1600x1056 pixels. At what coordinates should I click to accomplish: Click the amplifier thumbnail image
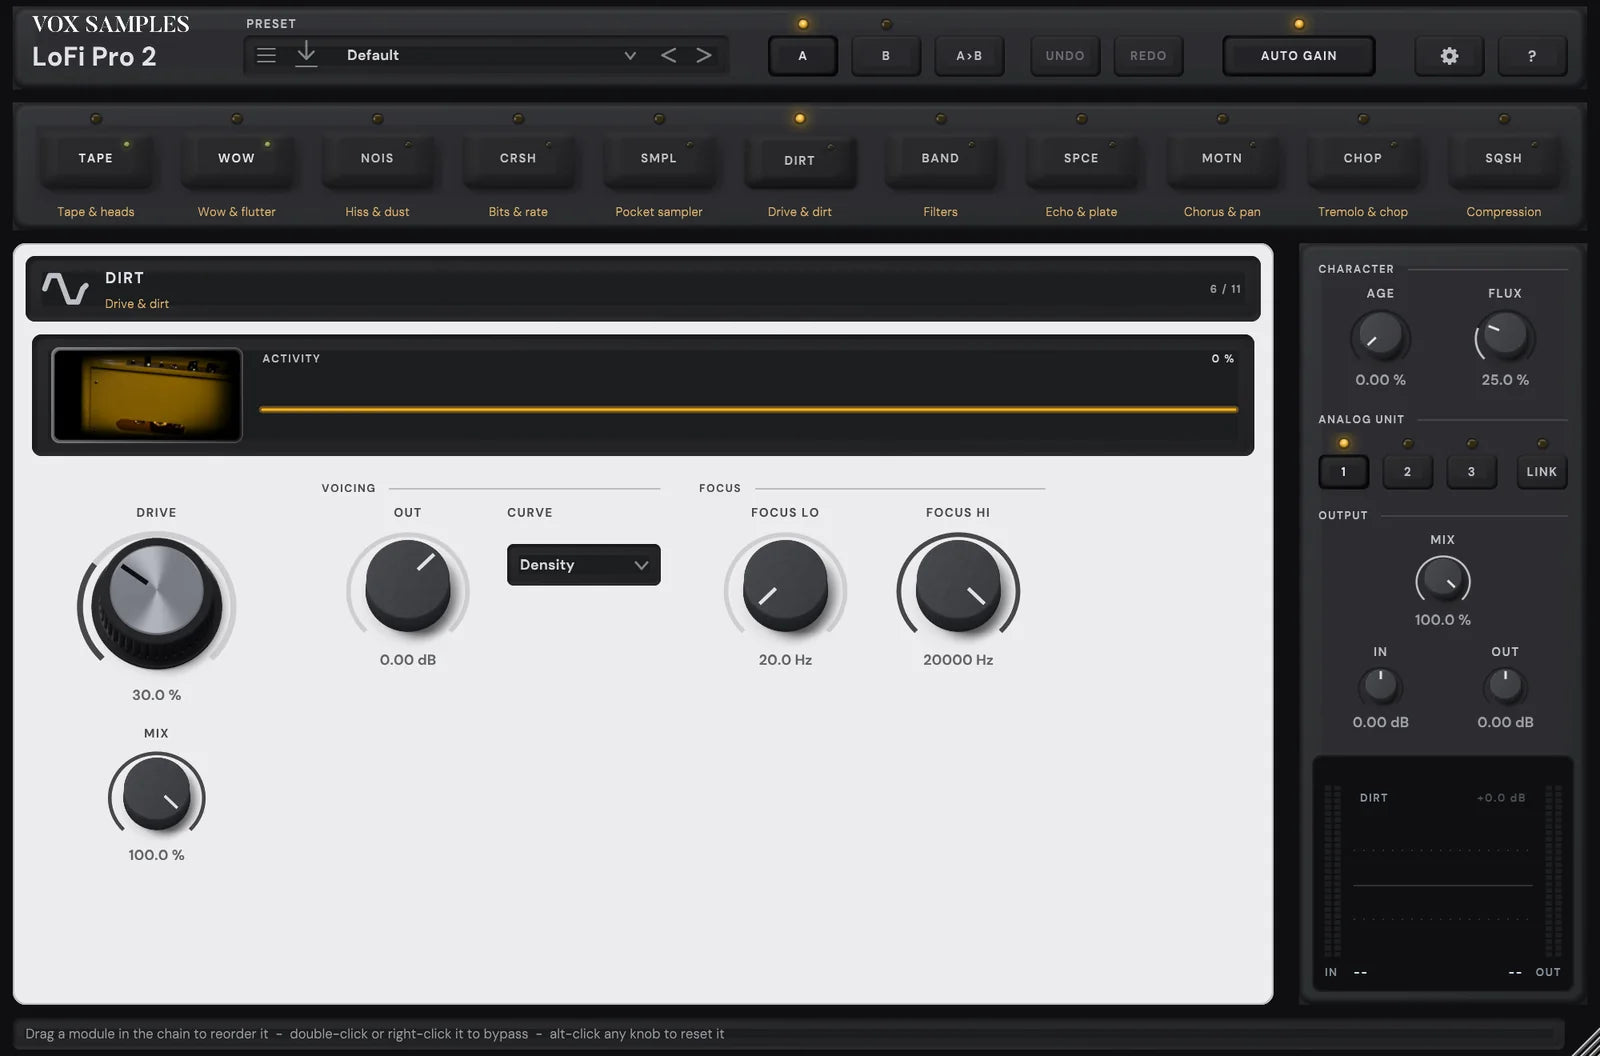click(x=147, y=395)
